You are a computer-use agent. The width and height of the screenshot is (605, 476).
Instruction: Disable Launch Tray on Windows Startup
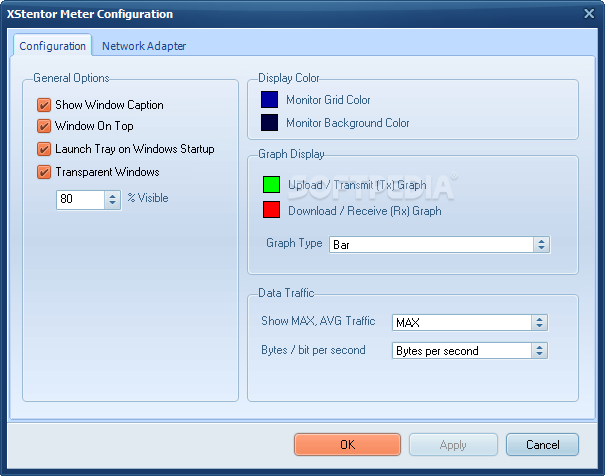tap(44, 149)
